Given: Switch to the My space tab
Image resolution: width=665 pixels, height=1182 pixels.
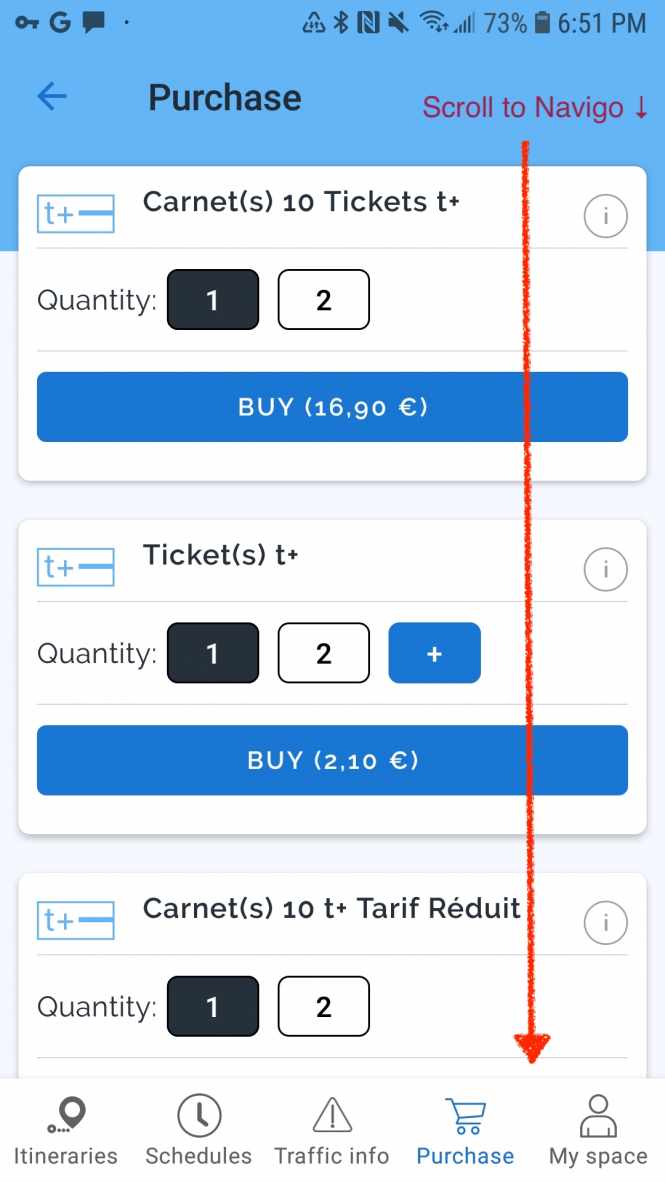Looking at the screenshot, I should (597, 1128).
